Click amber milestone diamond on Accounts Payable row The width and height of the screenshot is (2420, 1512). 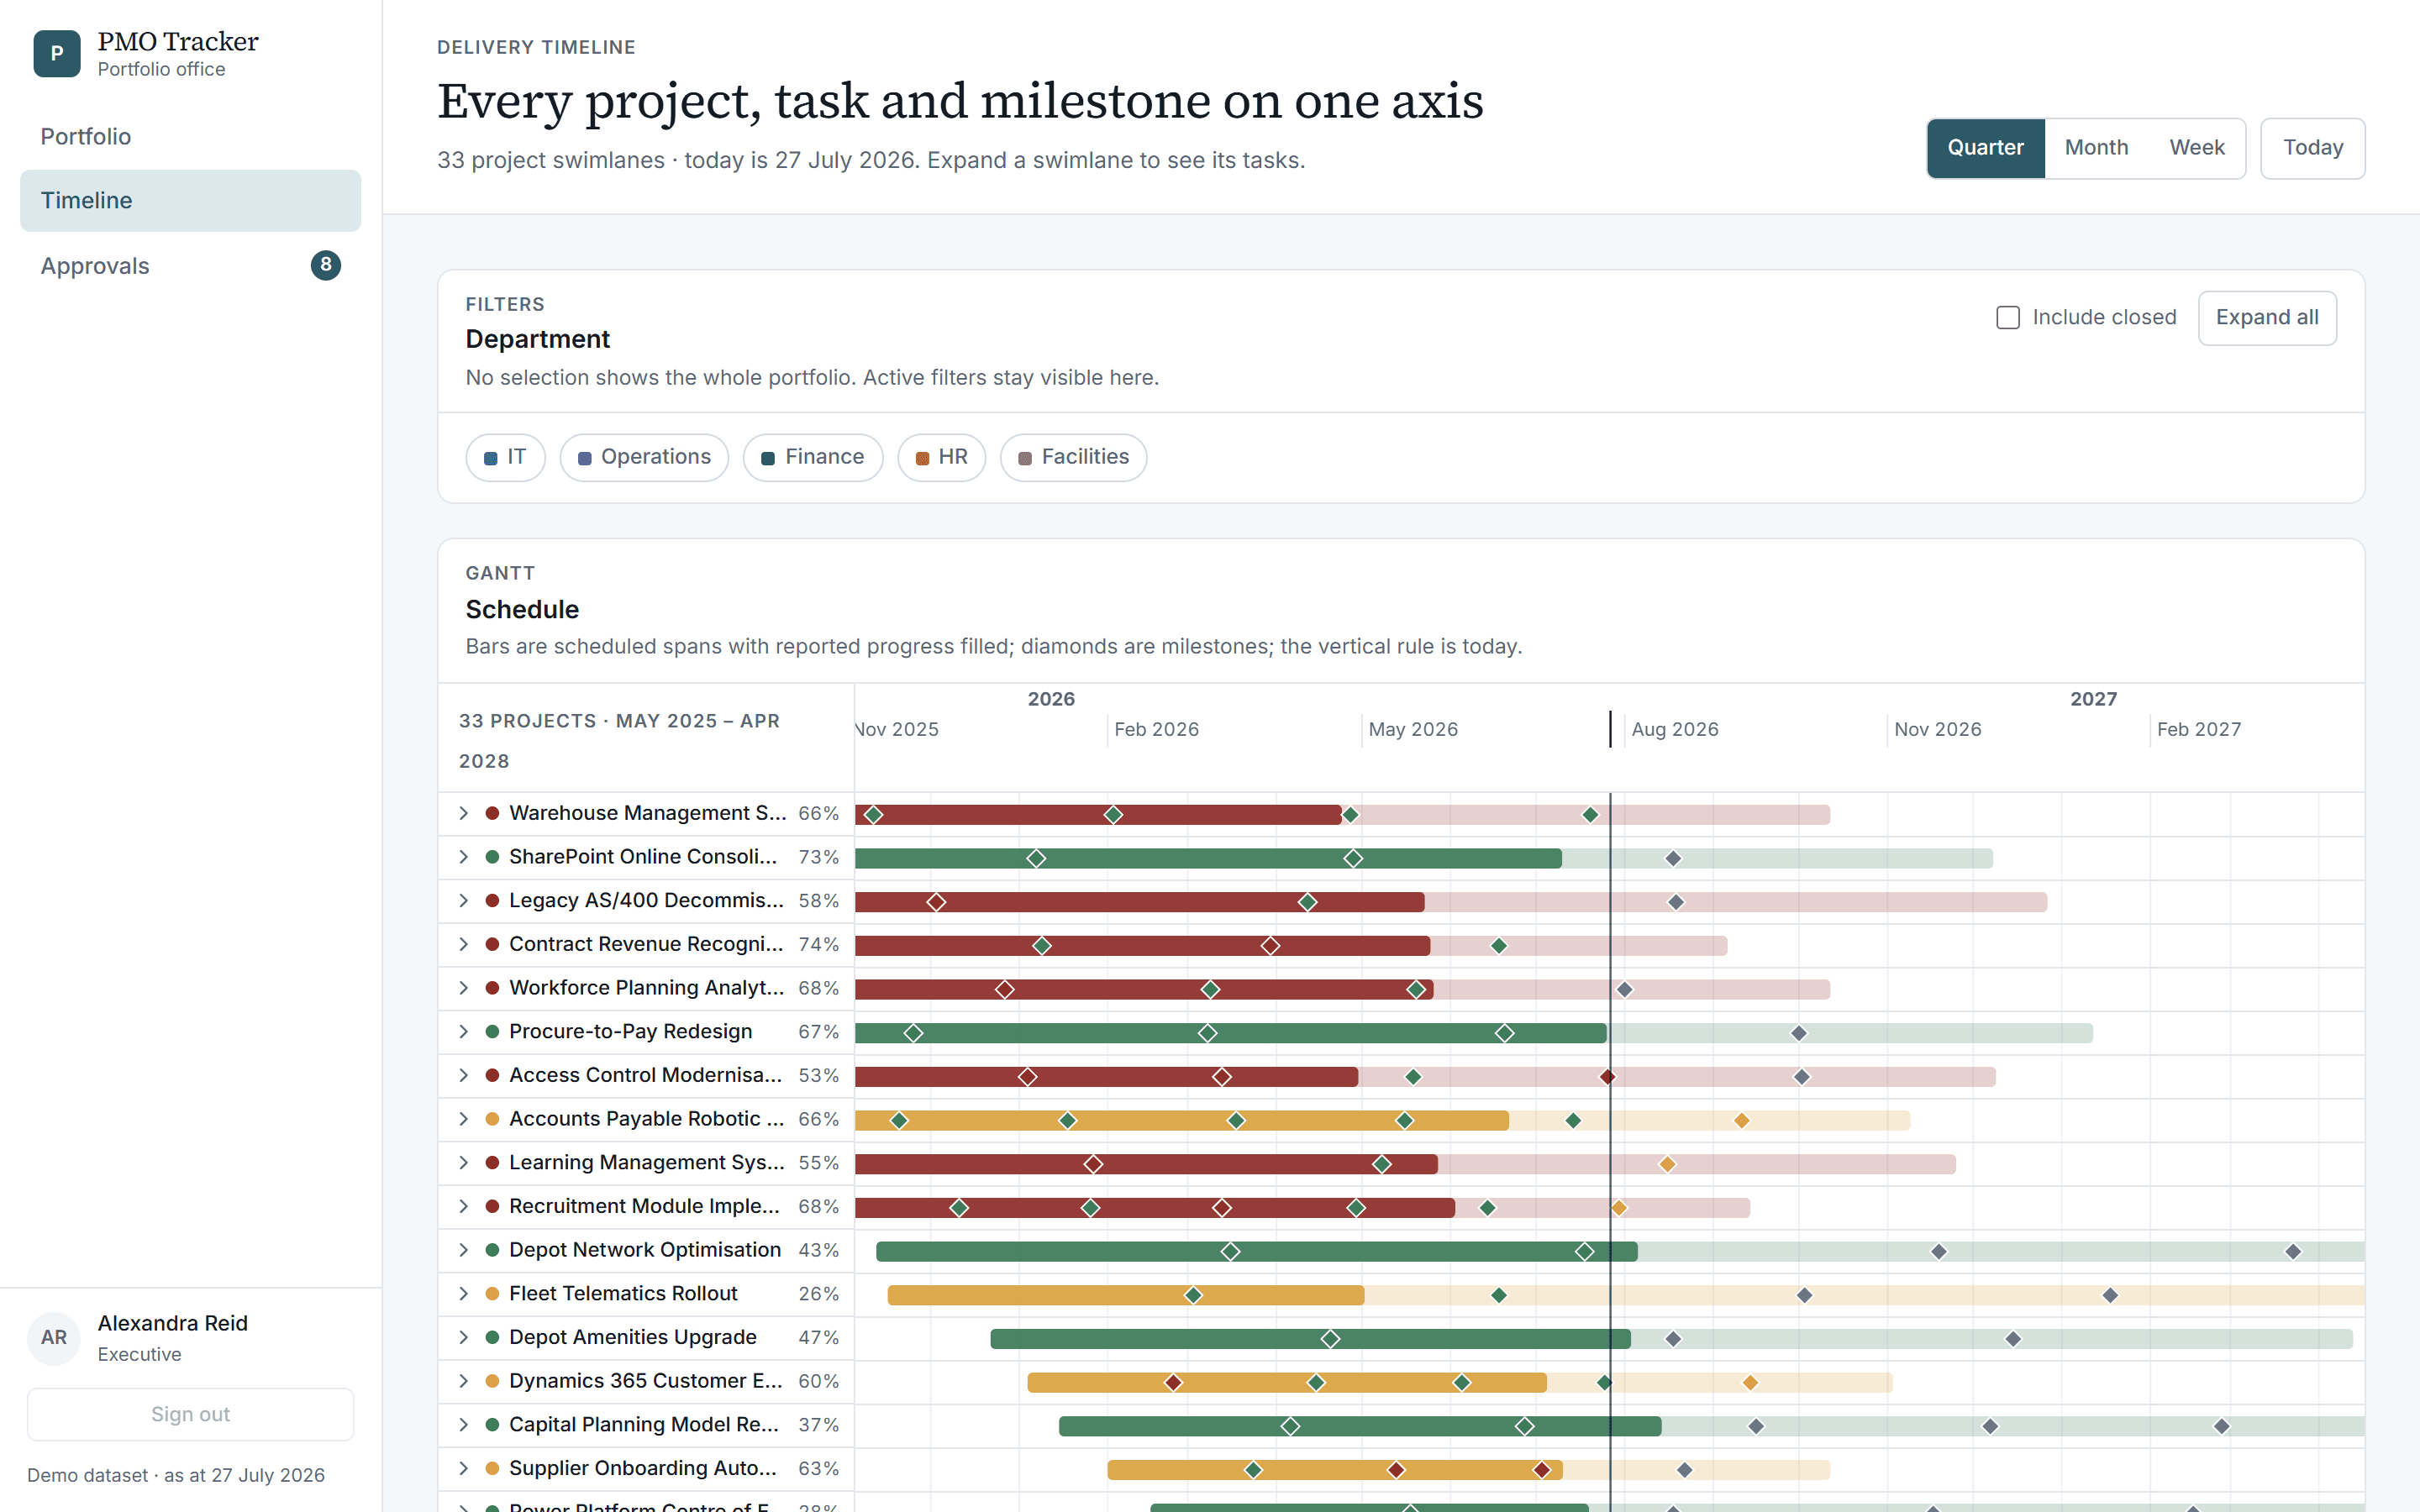click(x=1742, y=1120)
